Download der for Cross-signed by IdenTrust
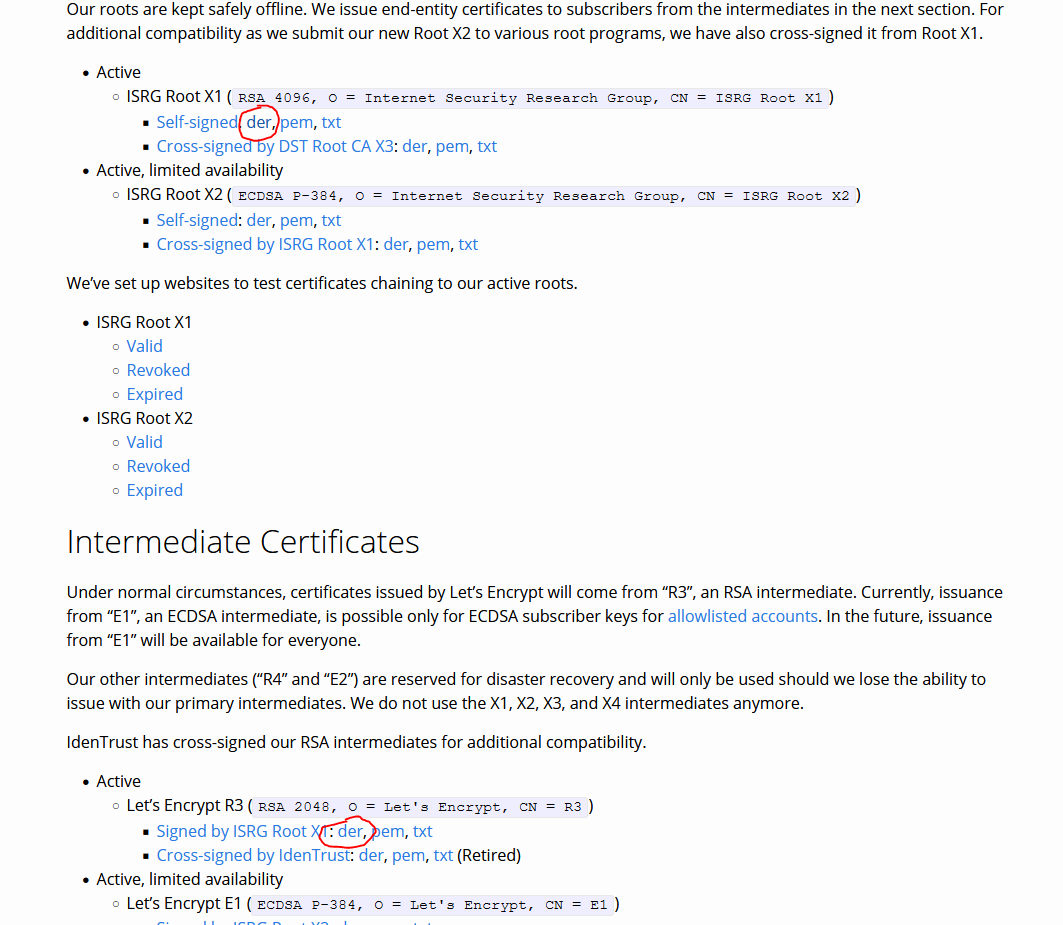Screen dimensions: 1063x925 (x=372, y=855)
